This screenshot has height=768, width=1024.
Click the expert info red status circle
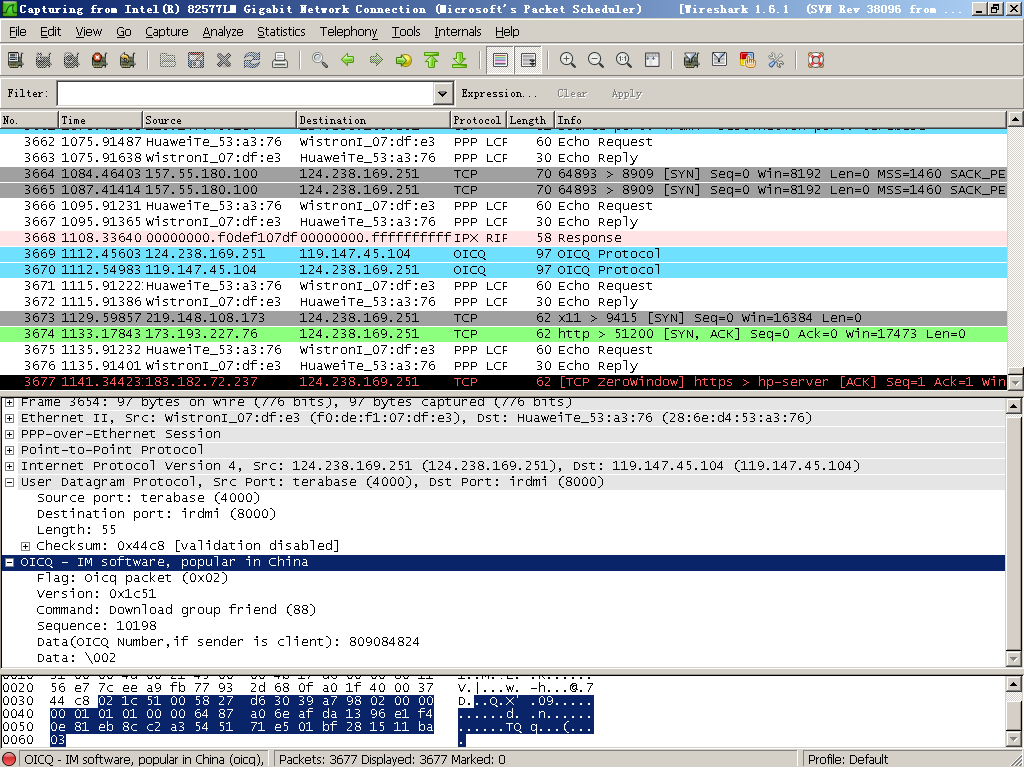pyautogui.click(x=10, y=760)
